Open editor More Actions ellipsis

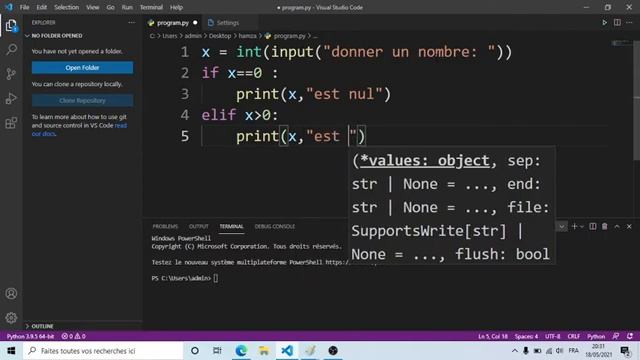coord(629,22)
